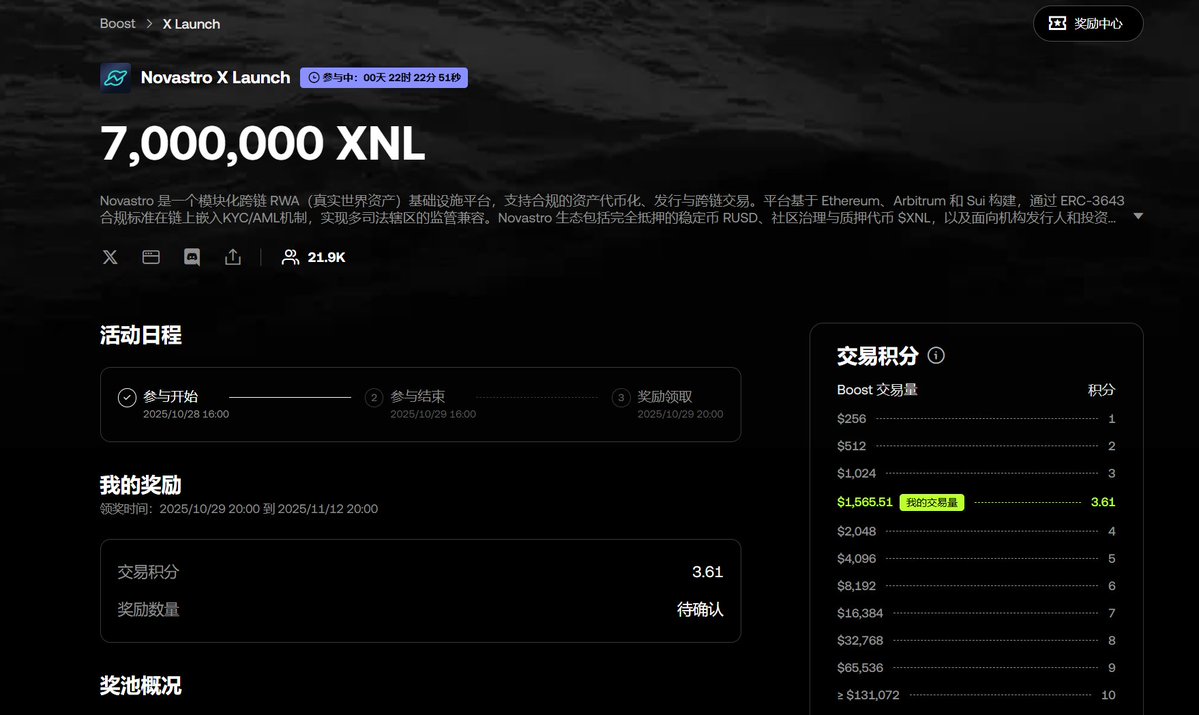Viewport: 1199px width, 715px height.
Task: Open the X (Twitter) social icon
Action: 110,257
